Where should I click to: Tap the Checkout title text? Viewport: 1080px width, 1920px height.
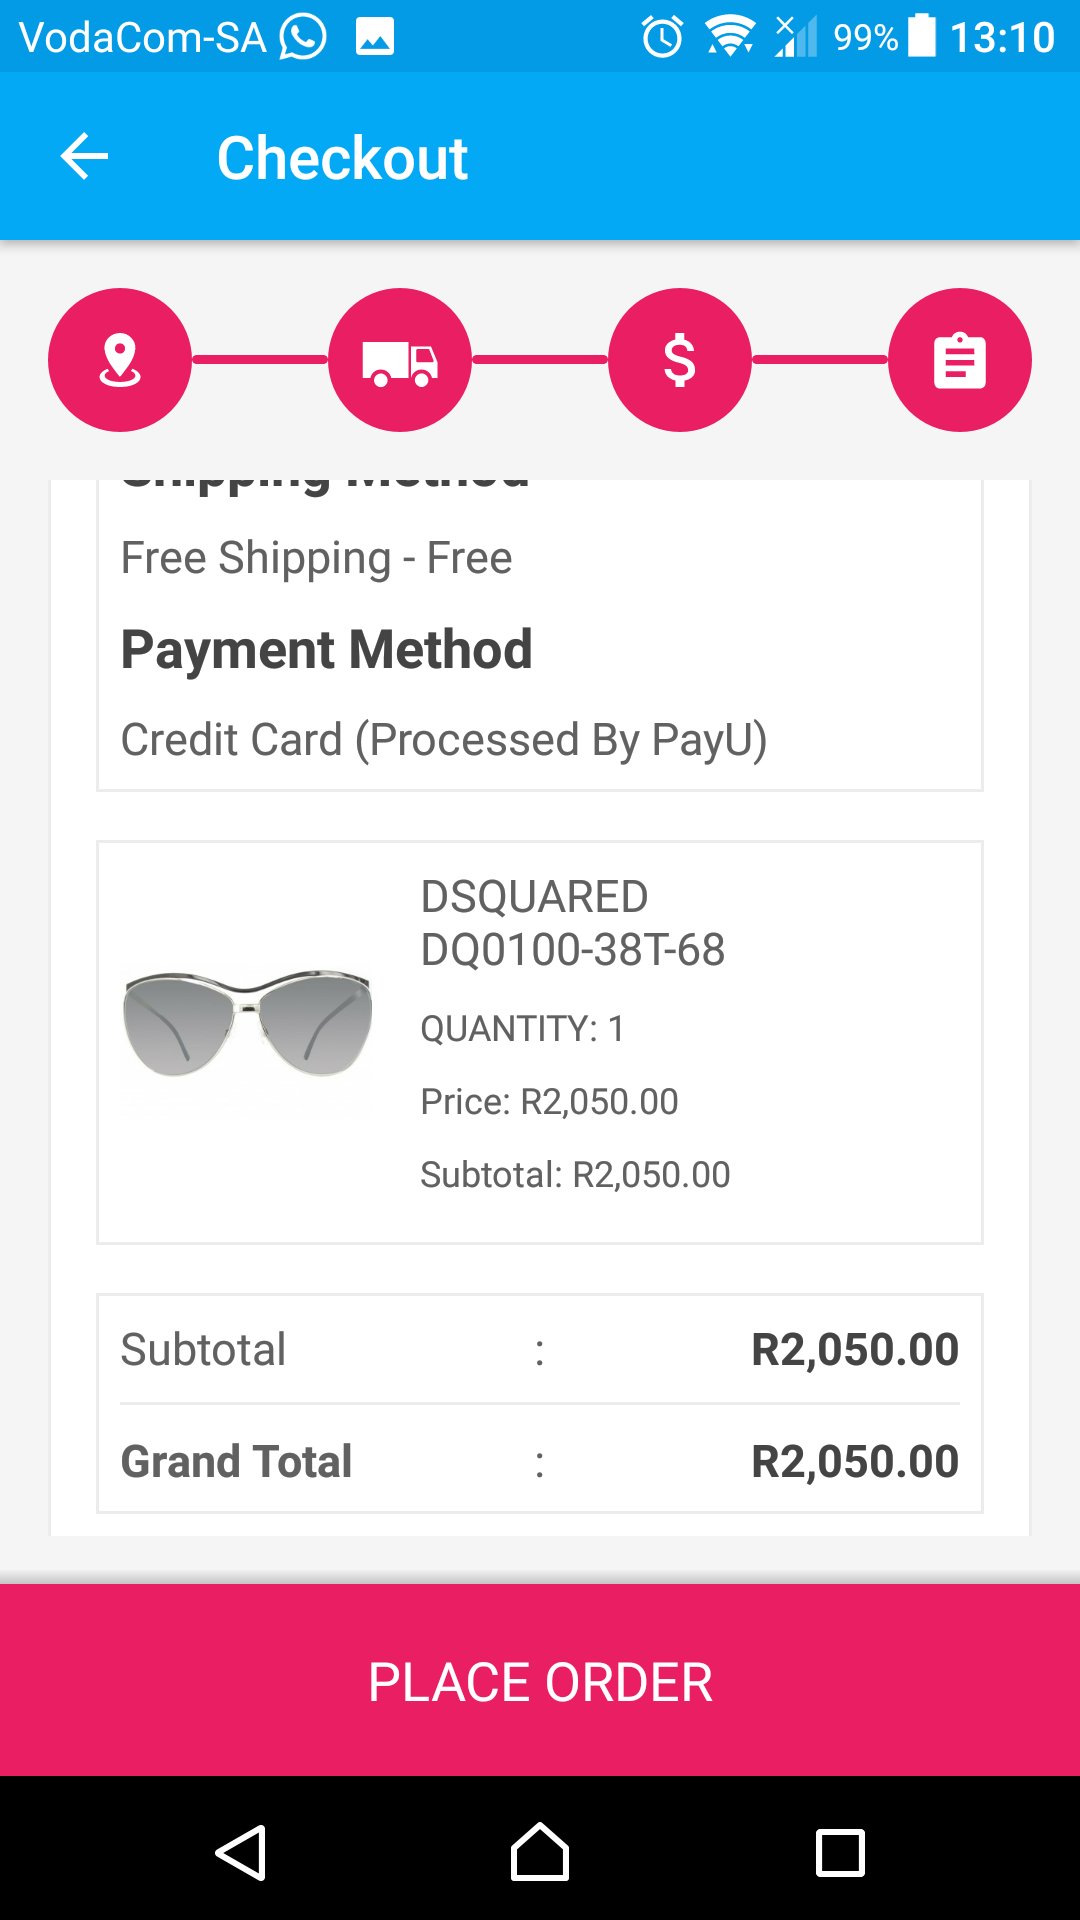tap(342, 158)
